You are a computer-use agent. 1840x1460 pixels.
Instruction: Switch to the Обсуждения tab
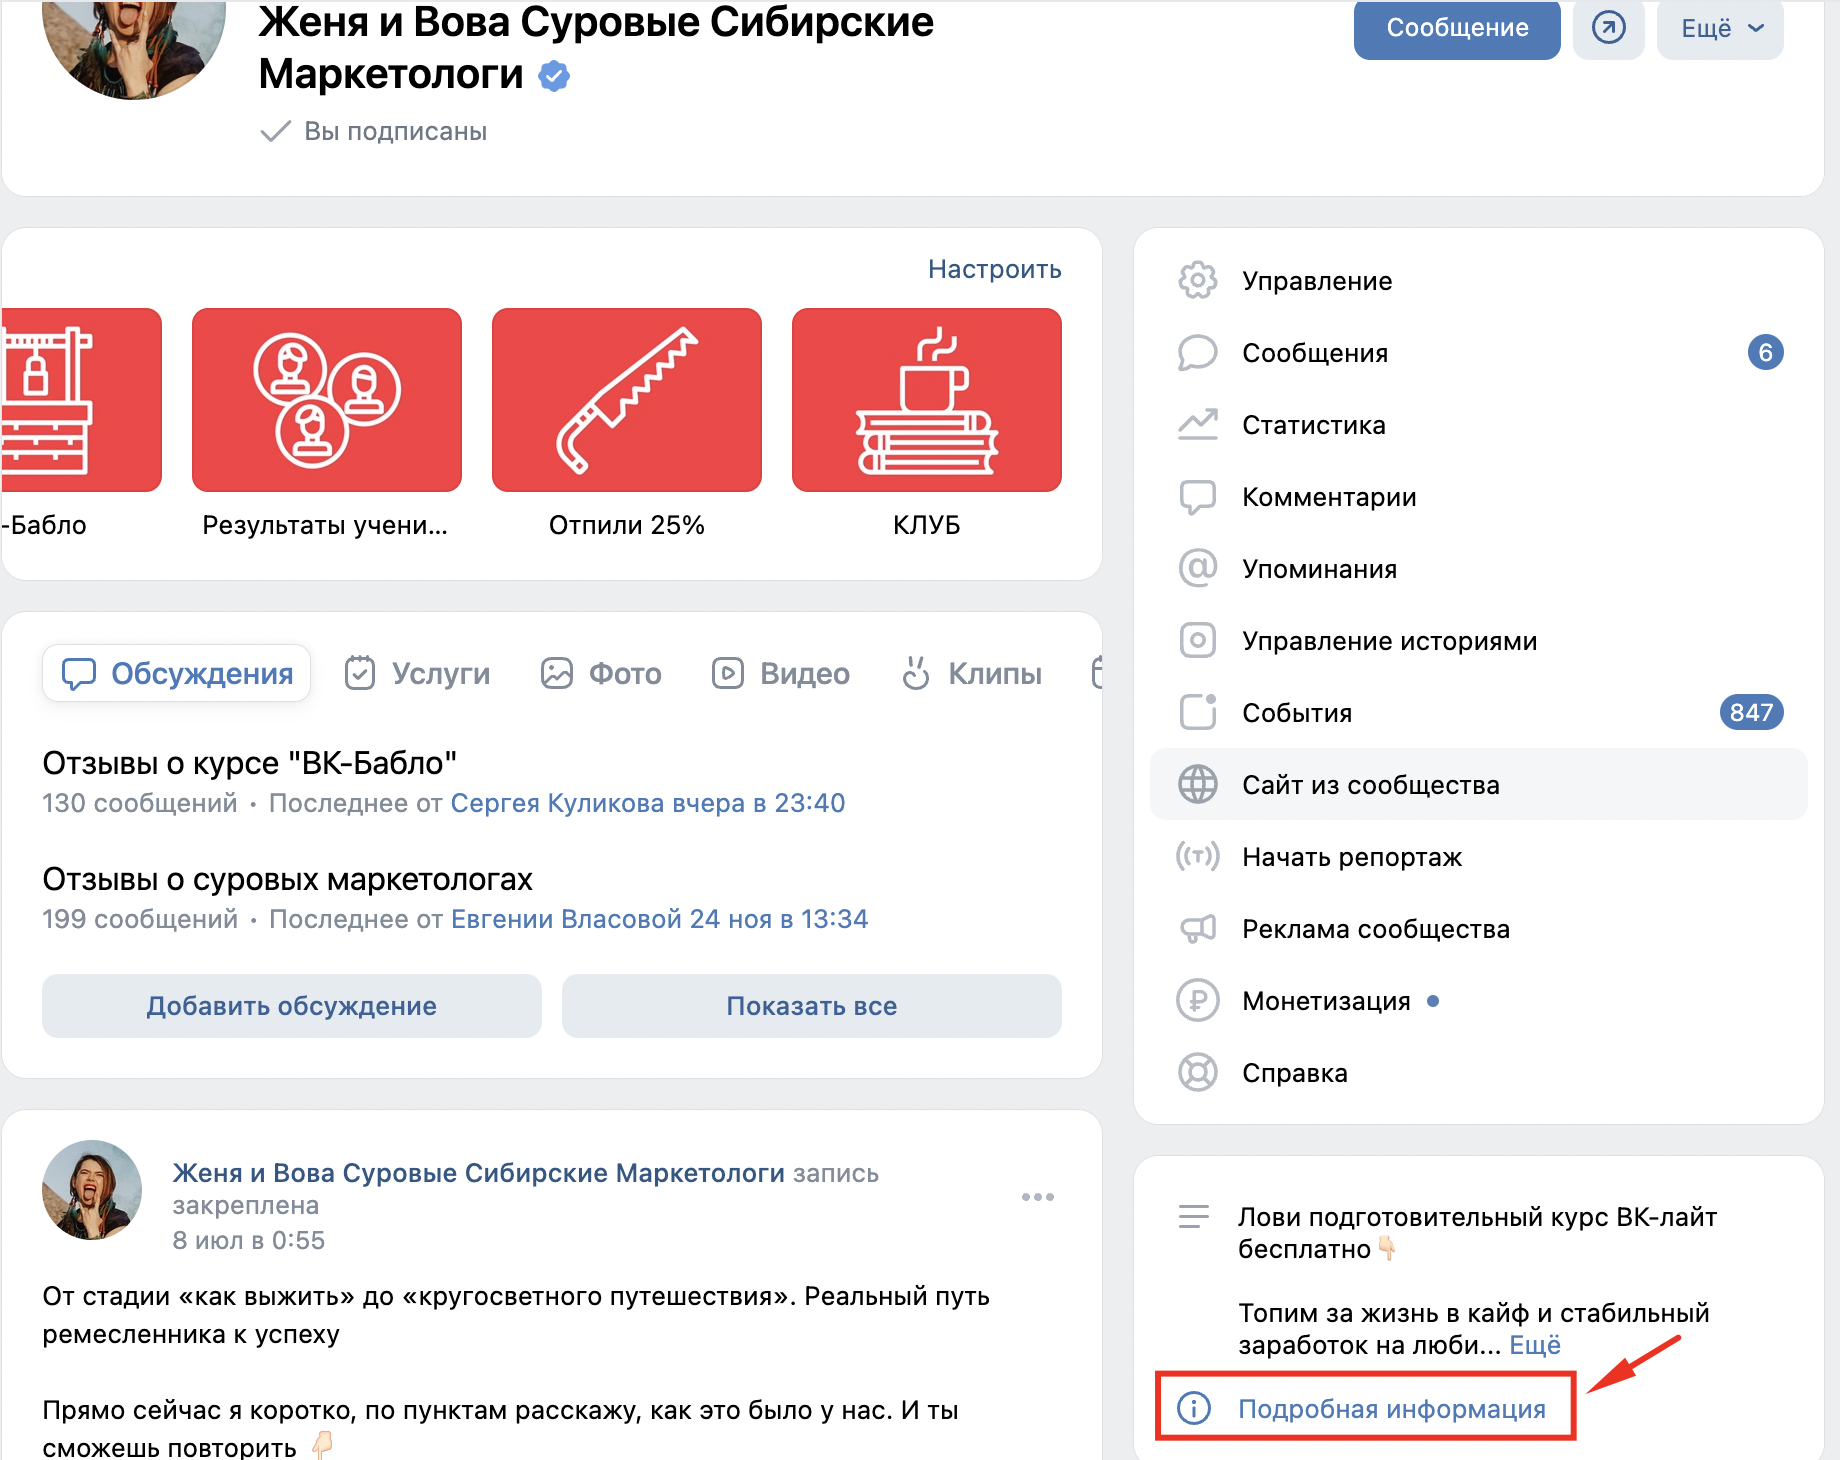(x=177, y=673)
